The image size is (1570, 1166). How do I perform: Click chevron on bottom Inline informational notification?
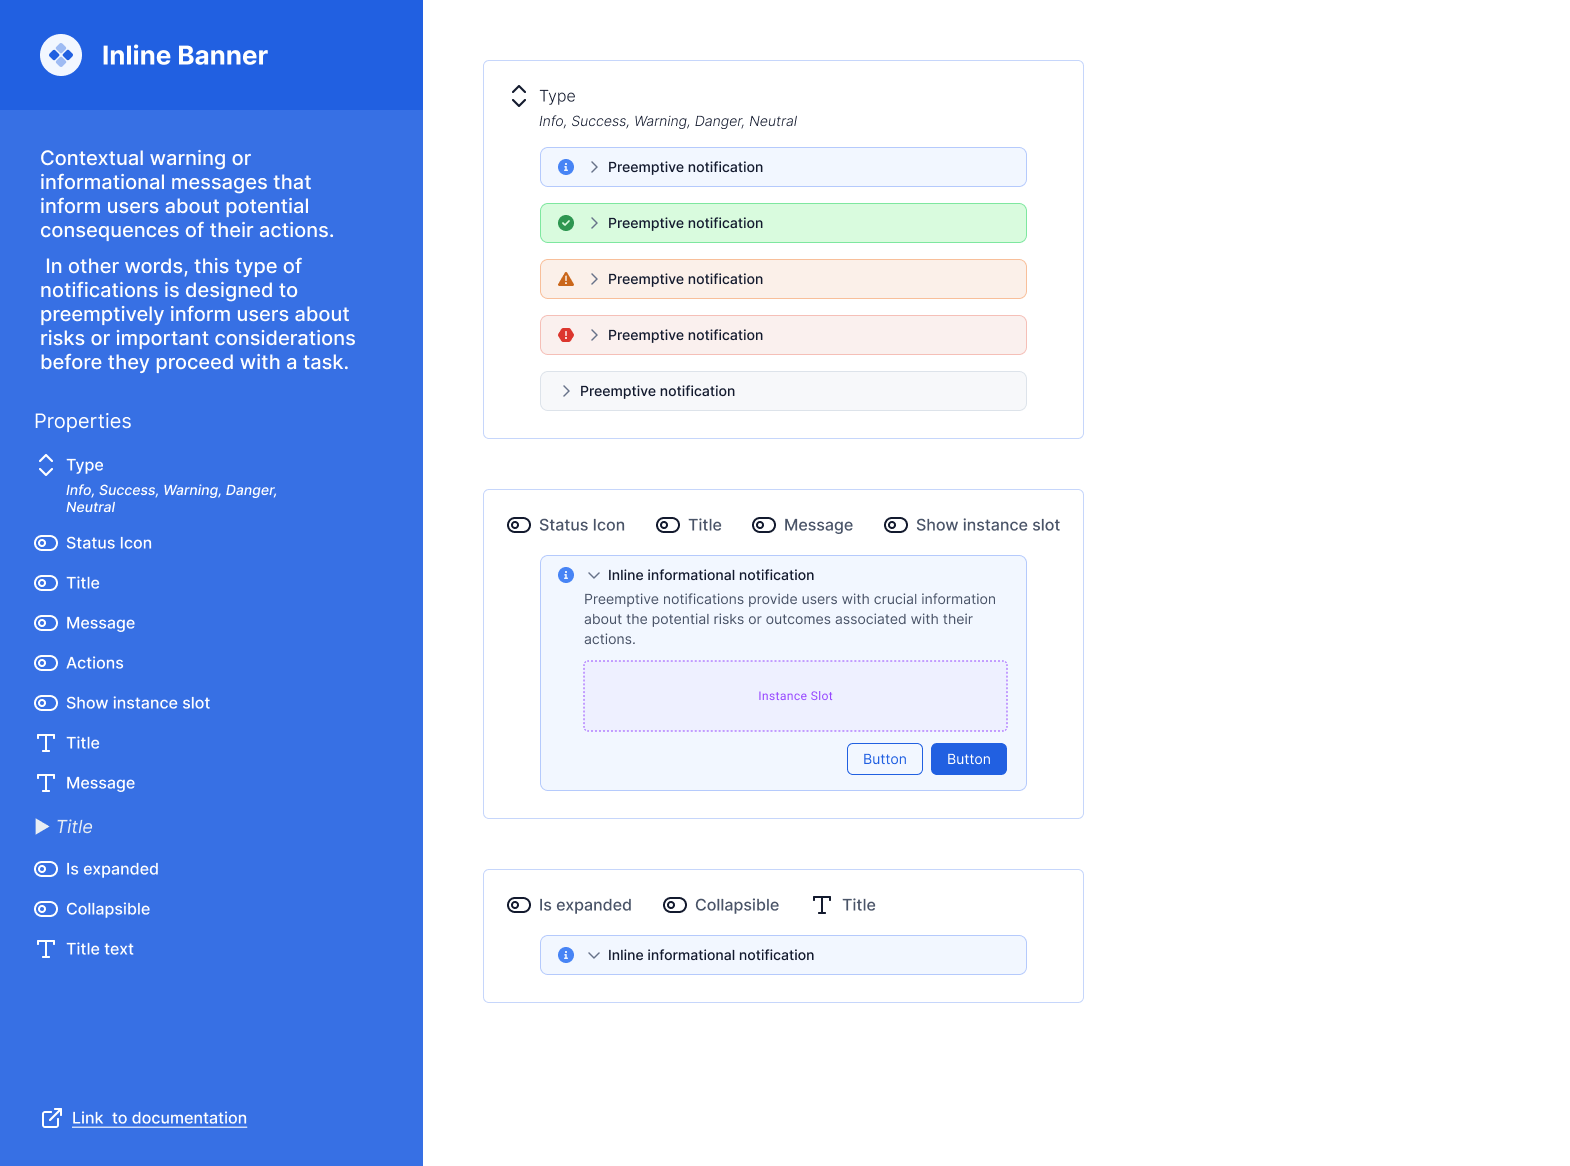[594, 955]
